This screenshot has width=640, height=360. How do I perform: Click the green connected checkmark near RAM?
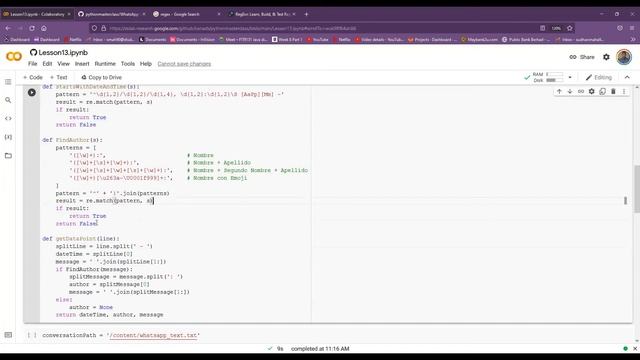point(527,77)
